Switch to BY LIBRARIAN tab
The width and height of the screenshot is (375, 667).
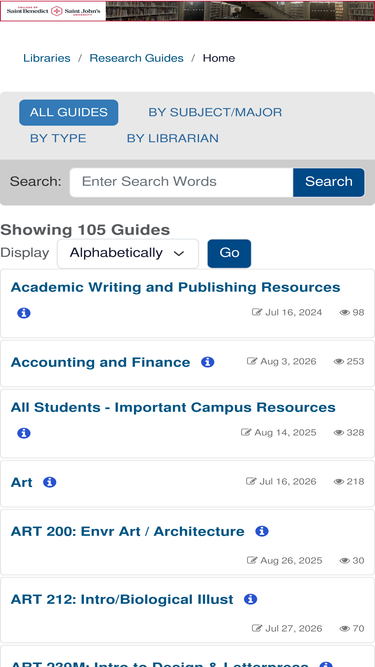(x=173, y=139)
